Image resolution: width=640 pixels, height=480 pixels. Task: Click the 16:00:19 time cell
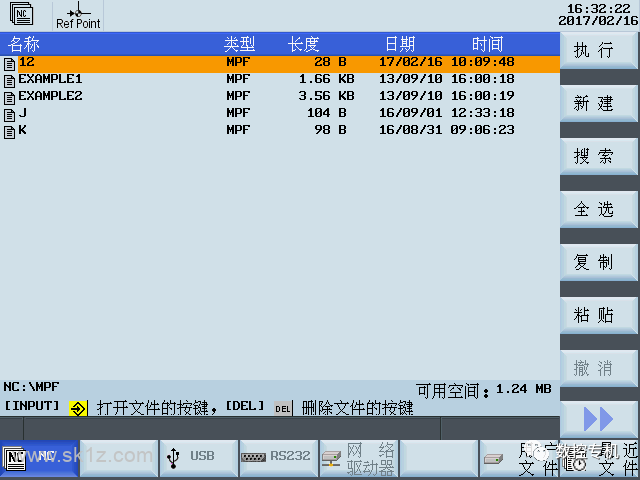482,96
